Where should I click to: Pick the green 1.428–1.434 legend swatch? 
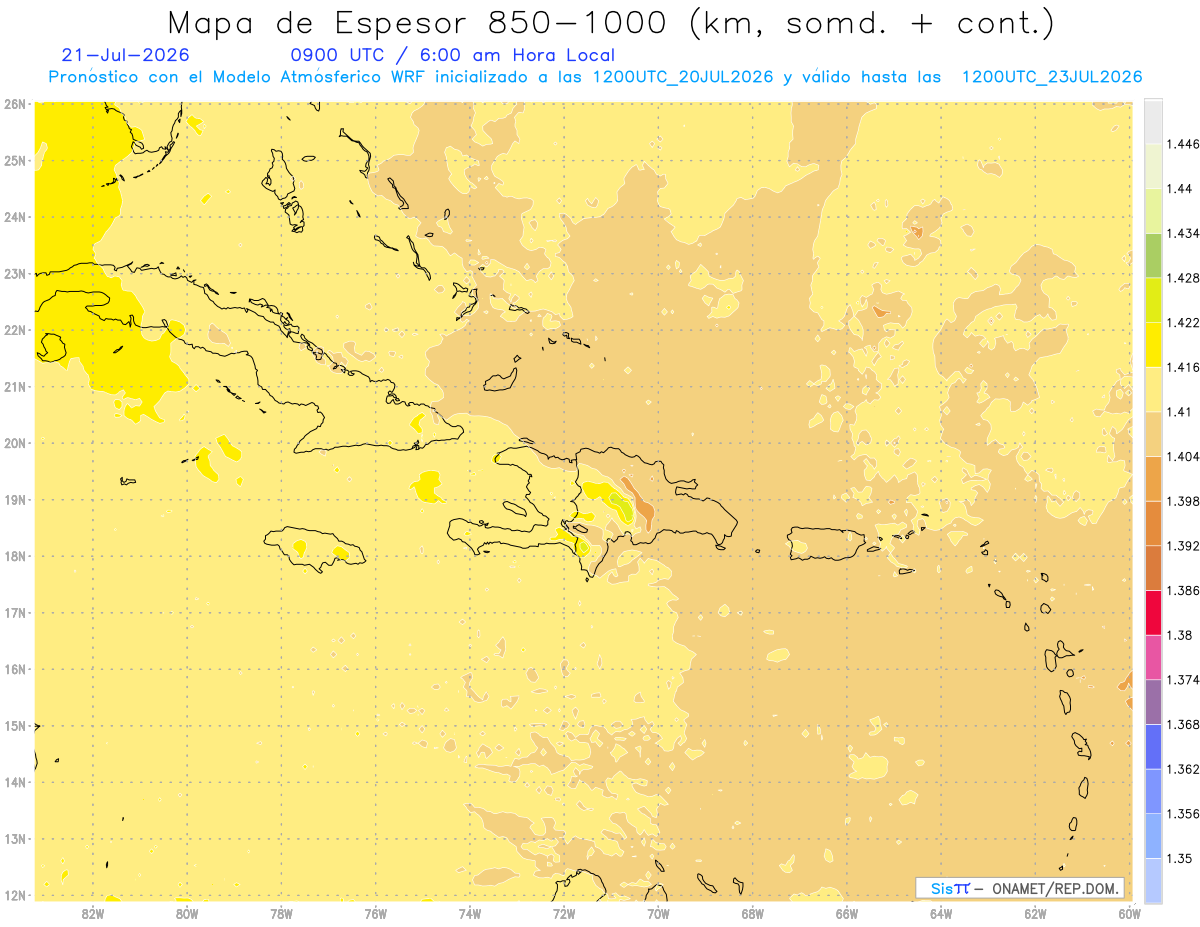pyautogui.click(x=1153, y=256)
